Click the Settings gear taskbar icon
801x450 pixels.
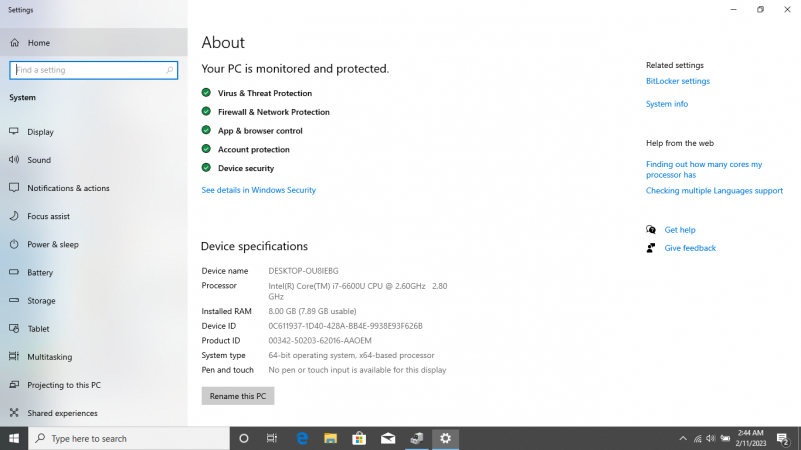[x=445, y=438]
